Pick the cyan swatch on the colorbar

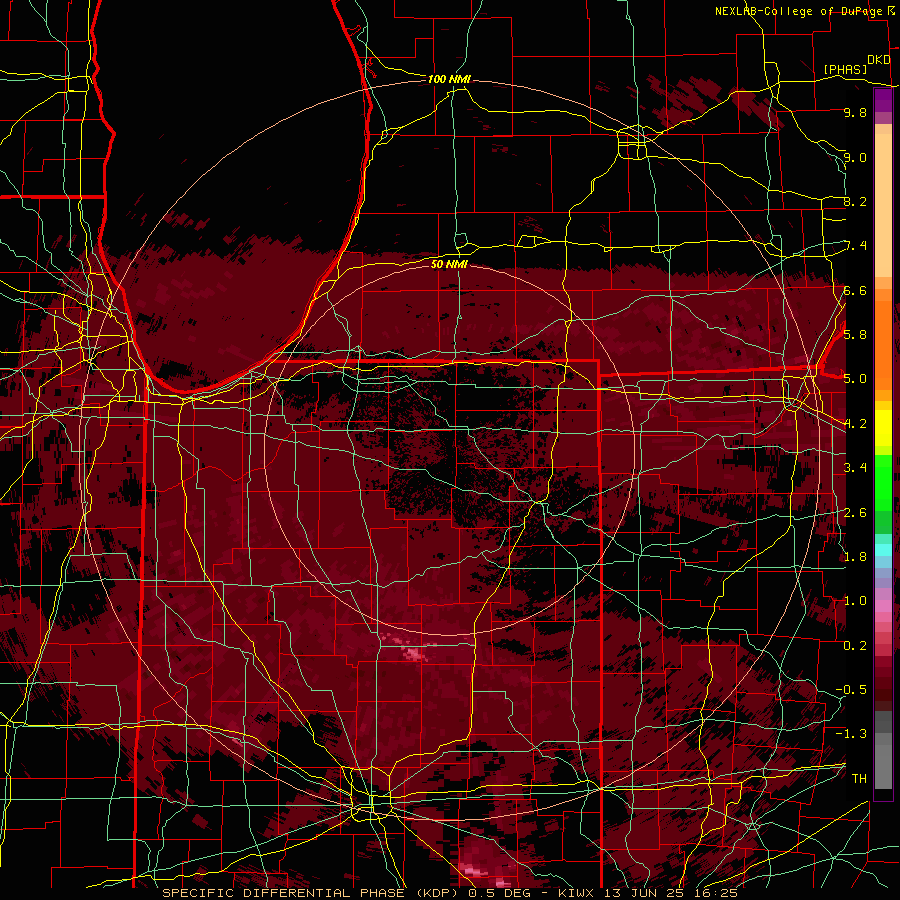(x=883, y=550)
